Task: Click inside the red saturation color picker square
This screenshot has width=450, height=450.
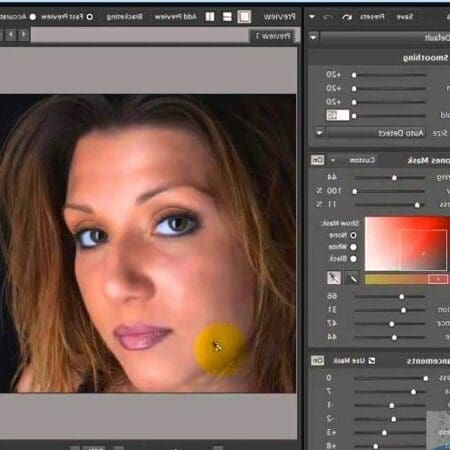Action: (x=407, y=244)
